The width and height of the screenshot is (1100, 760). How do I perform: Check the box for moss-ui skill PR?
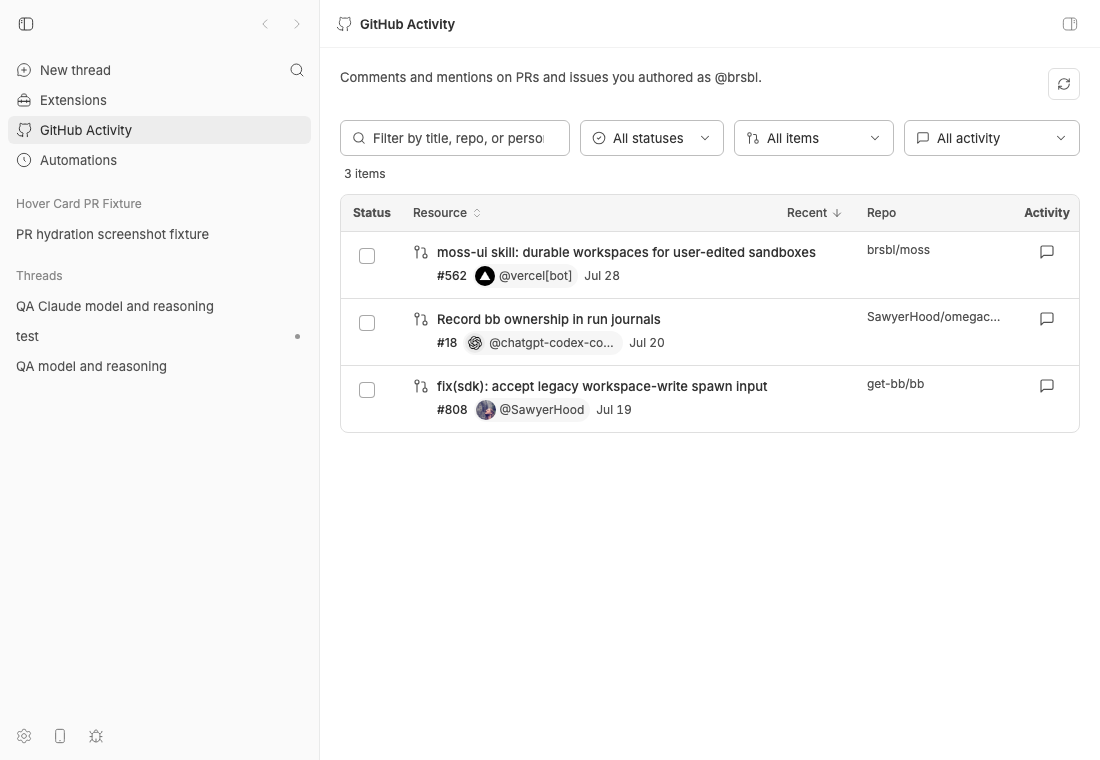(x=367, y=256)
